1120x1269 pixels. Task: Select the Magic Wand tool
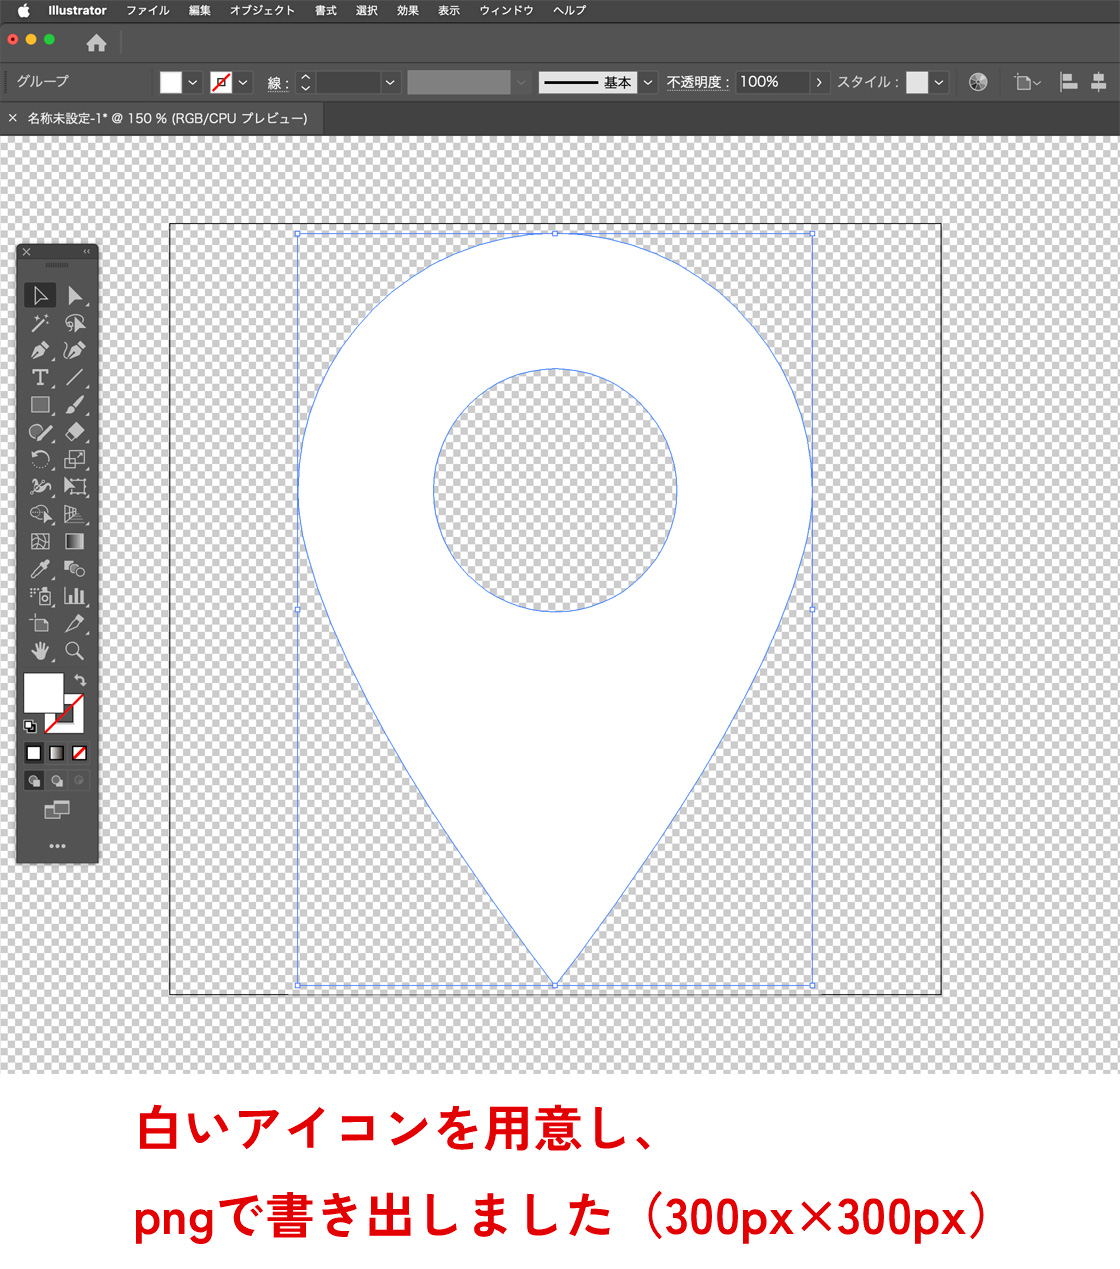40,323
